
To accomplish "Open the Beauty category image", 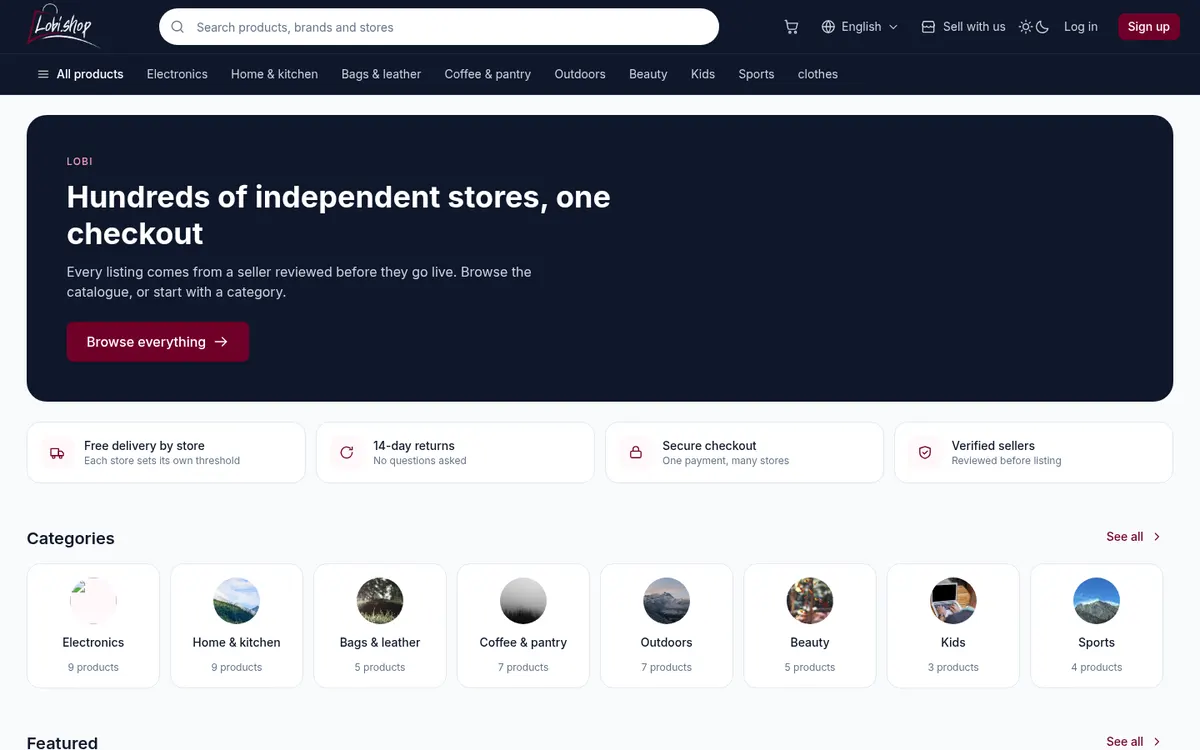I will pyautogui.click(x=810, y=601).
